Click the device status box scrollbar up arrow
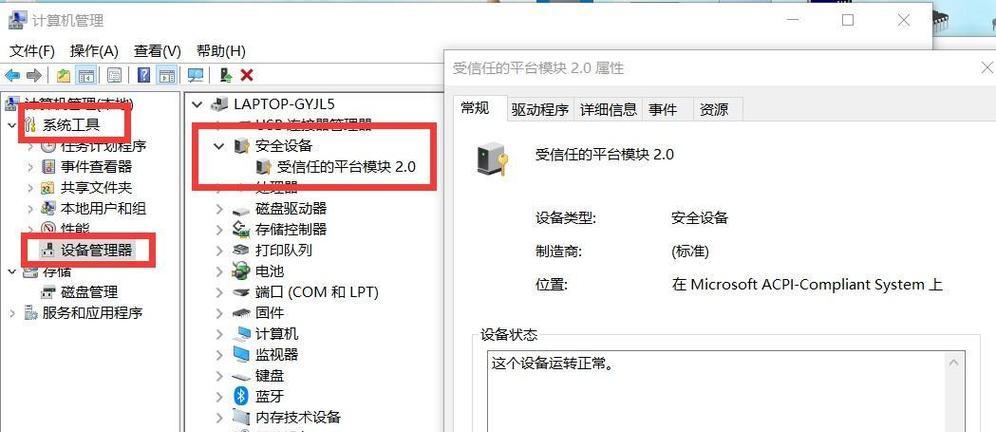The width and height of the screenshot is (996, 432). pyautogui.click(x=953, y=363)
